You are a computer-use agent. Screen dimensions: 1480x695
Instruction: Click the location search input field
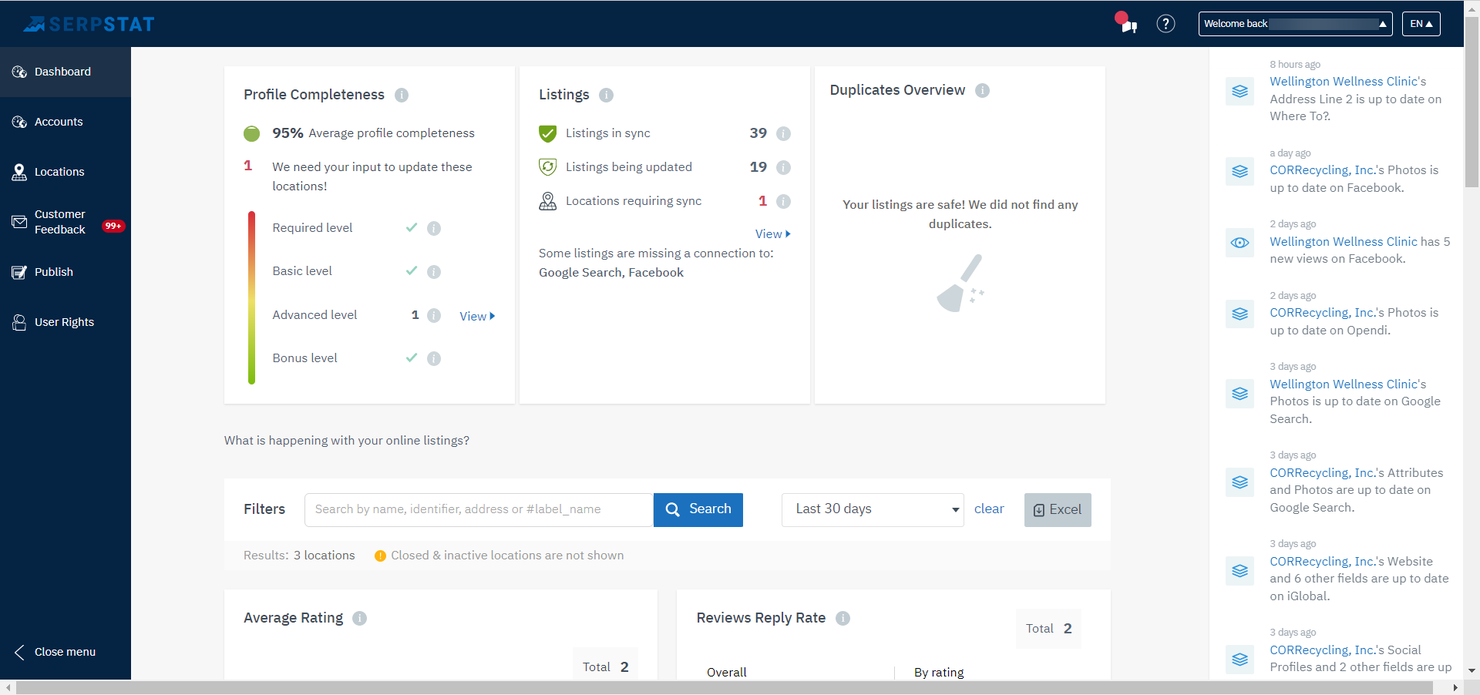479,509
